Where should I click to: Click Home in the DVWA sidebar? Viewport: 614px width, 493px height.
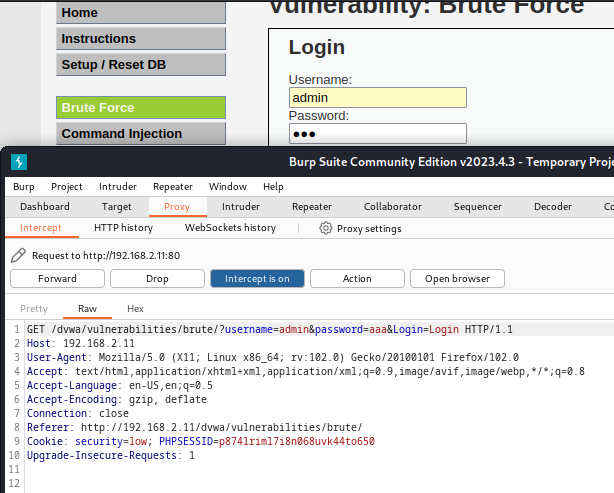pos(141,13)
